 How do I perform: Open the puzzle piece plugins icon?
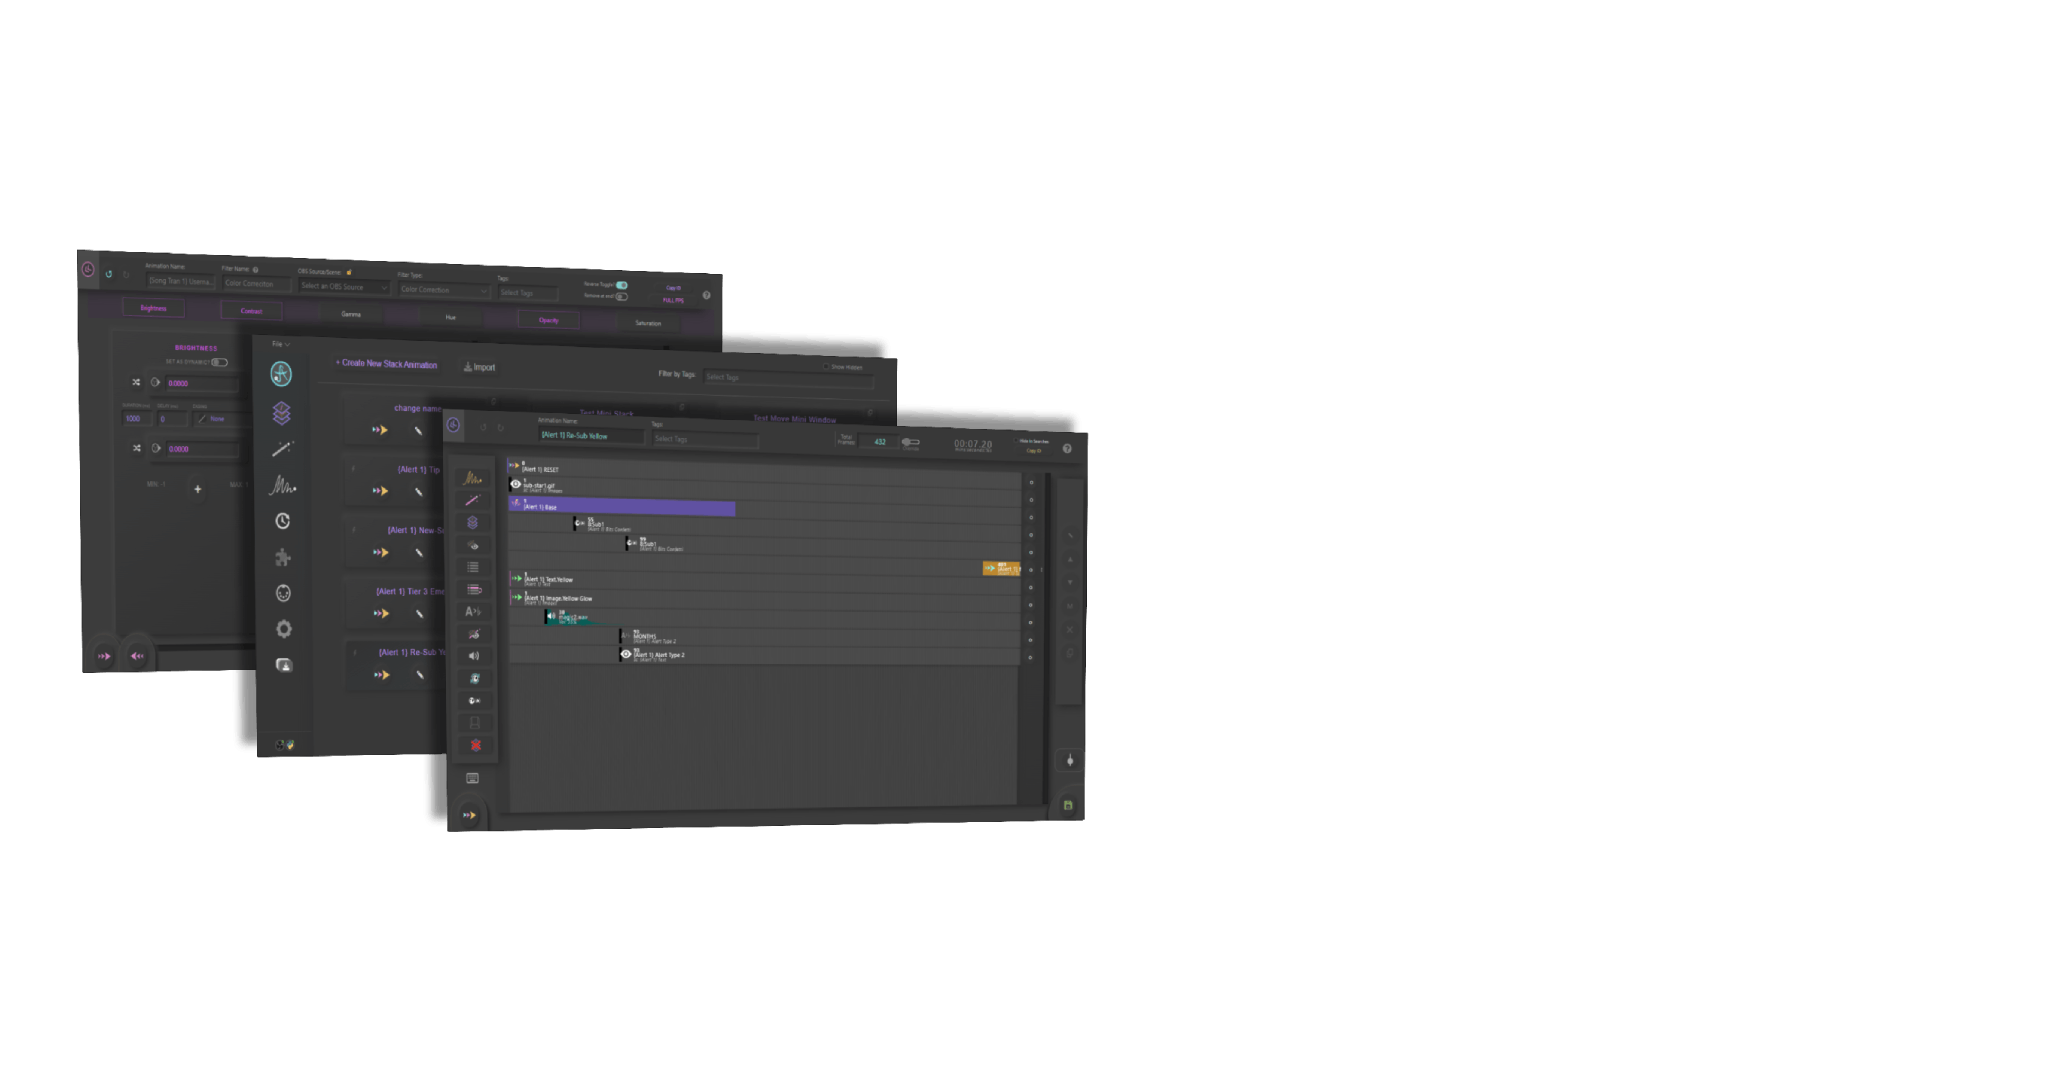[x=283, y=557]
